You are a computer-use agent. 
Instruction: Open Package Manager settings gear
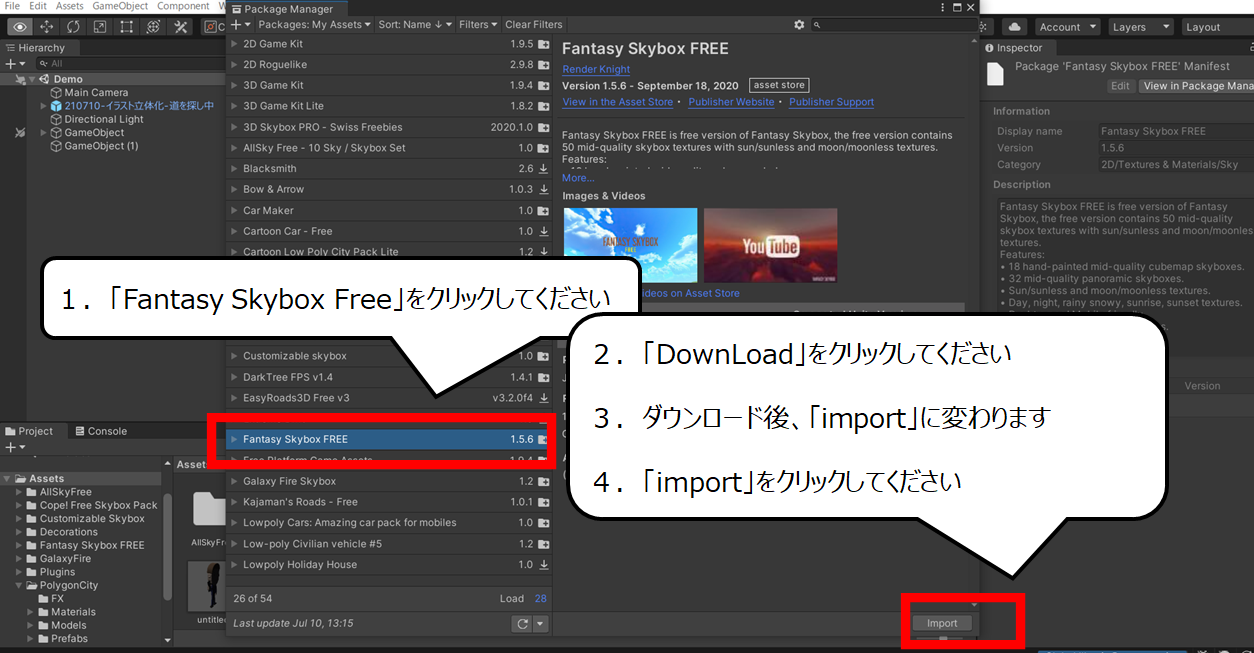tap(799, 24)
